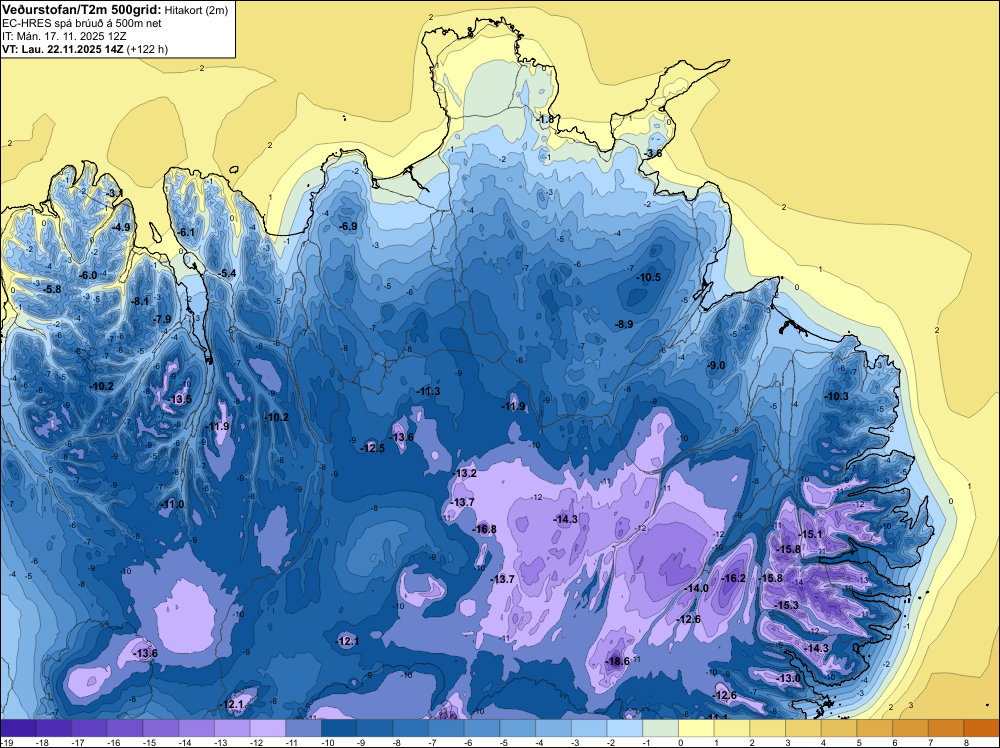Screen dimensions: 1000x748
Task: Click the -8.1 temperature value
Action: 140,302
